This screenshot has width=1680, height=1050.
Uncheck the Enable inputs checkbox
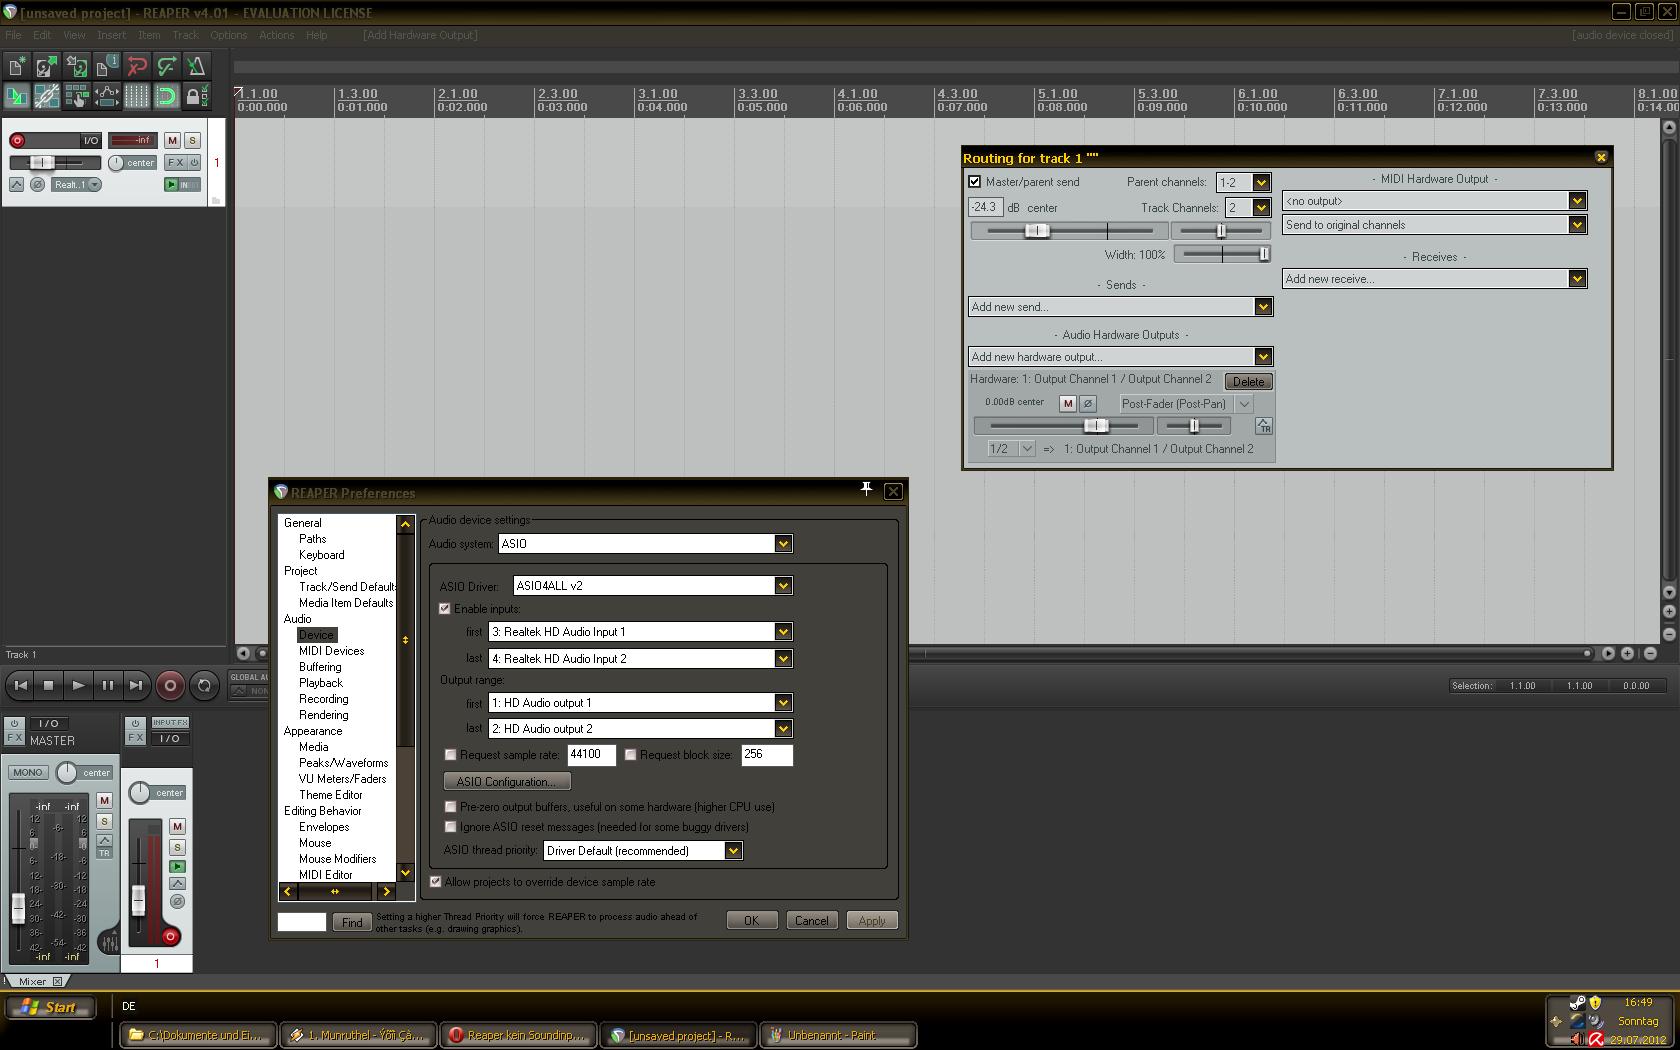[x=445, y=608]
